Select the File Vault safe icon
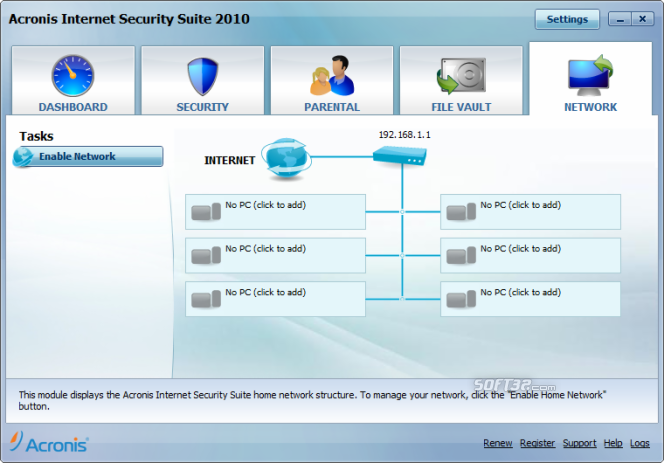The width and height of the screenshot is (664, 463). [461, 76]
